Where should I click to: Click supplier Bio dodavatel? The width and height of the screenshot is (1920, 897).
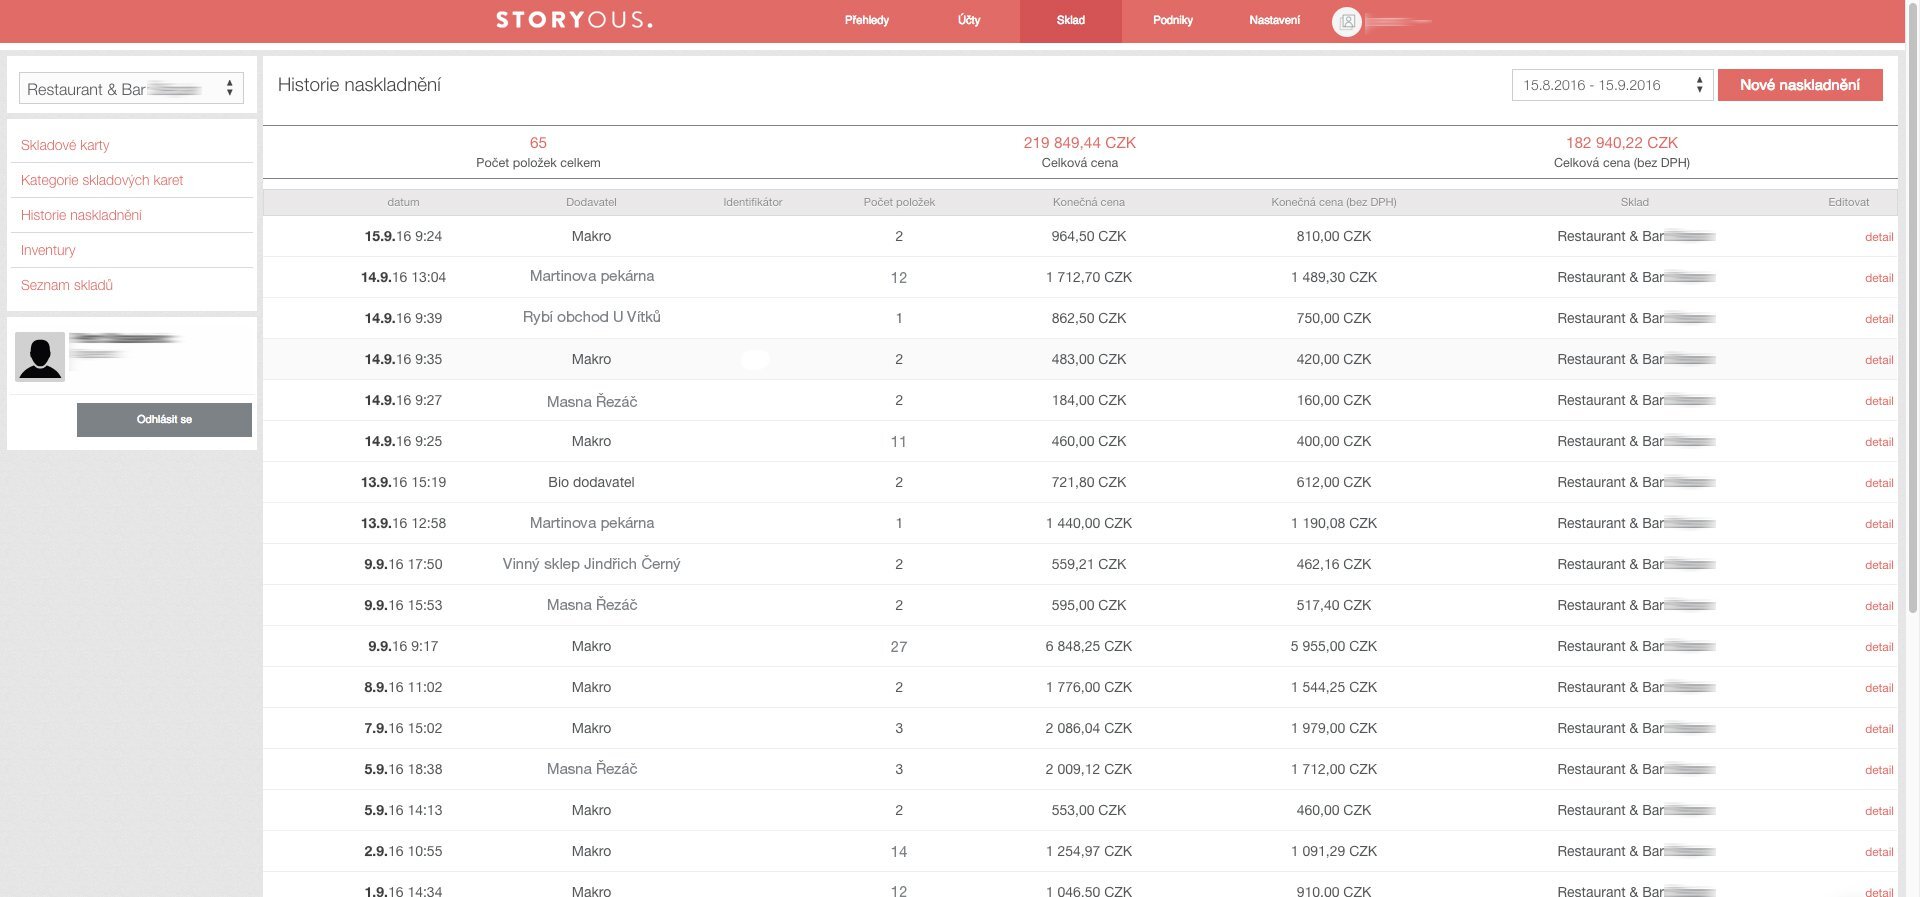pos(591,482)
